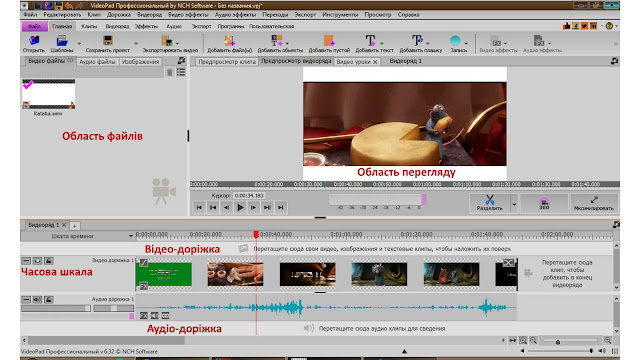Click the save icon in title bar
The height and width of the screenshot is (360, 640).
(x=59, y=6)
